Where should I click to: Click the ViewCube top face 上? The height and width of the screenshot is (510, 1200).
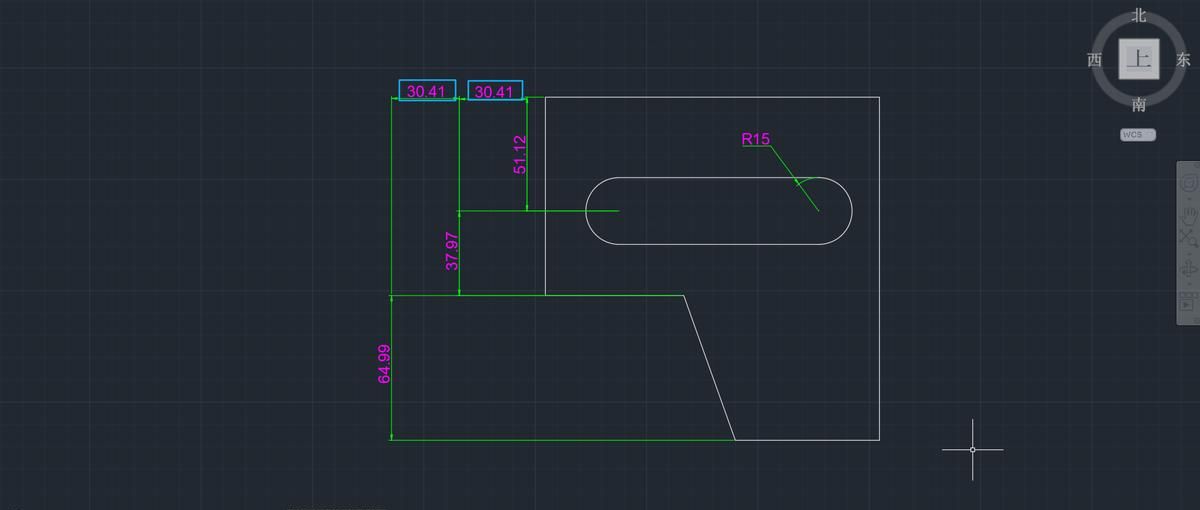pos(1139,59)
